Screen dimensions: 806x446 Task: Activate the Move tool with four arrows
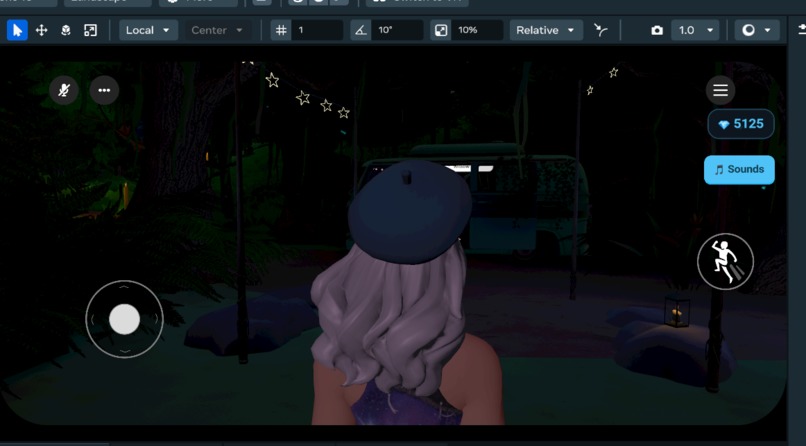coord(42,30)
